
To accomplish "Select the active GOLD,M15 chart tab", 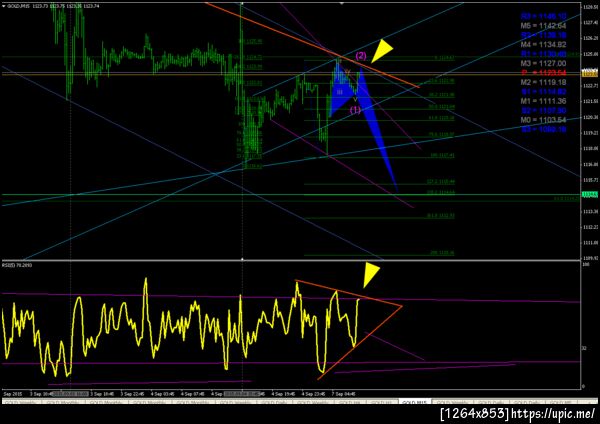I will point(415,402).
